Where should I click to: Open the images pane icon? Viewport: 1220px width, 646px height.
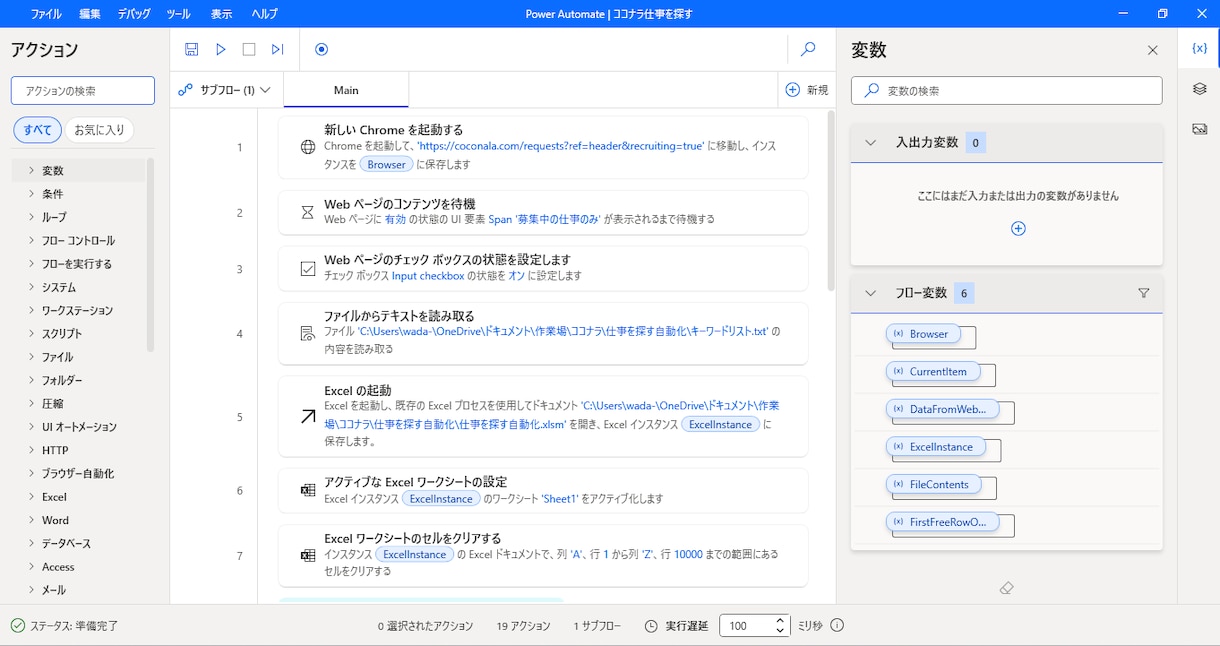tap(1199, 129)
